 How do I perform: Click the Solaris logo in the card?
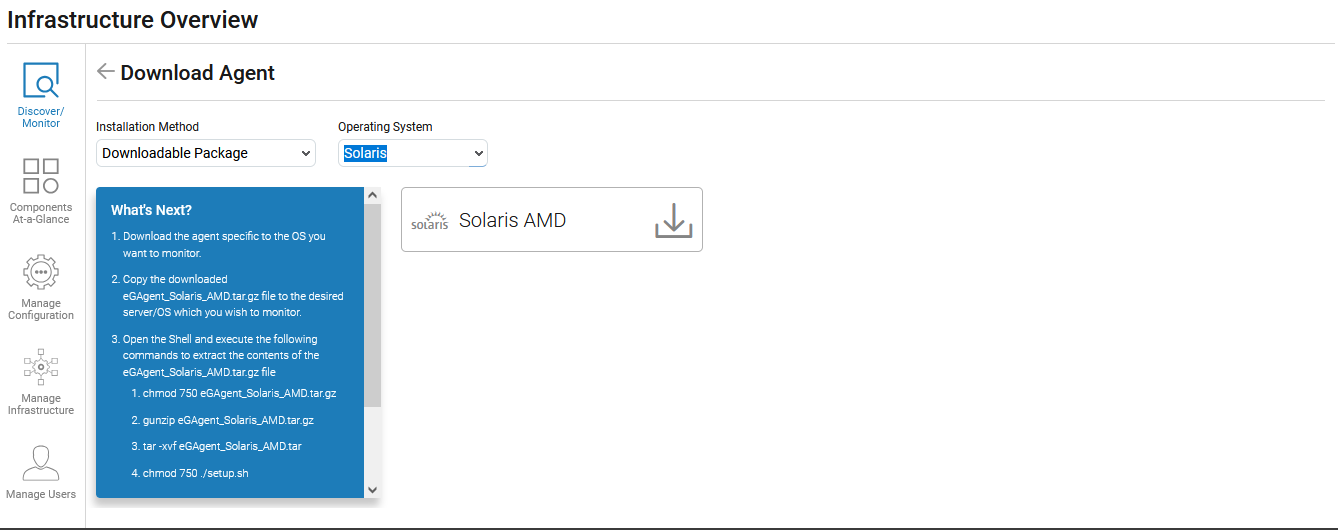429,221
